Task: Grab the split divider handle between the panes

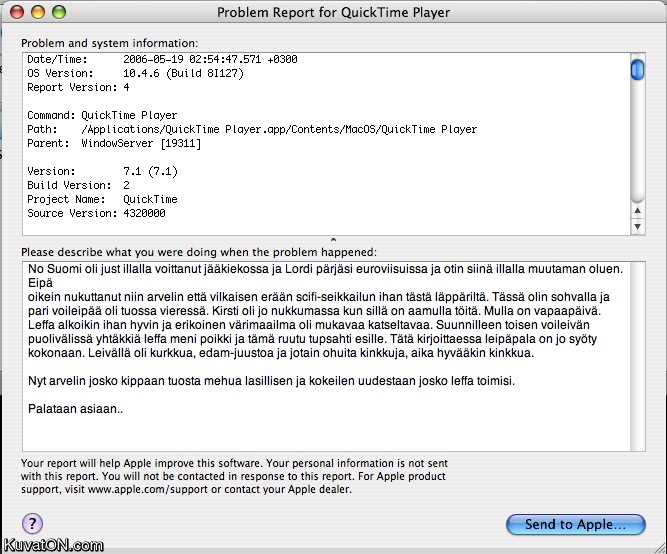Action: [333, 240]
